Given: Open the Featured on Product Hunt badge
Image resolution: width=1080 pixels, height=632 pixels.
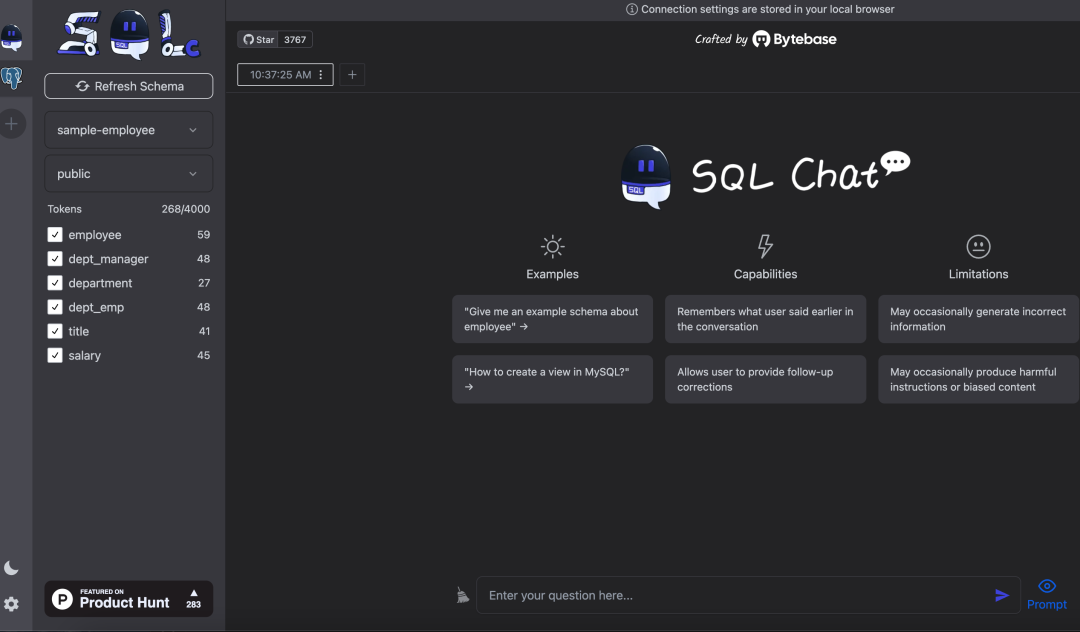Looking at the screenshot, I should (129, 599).
